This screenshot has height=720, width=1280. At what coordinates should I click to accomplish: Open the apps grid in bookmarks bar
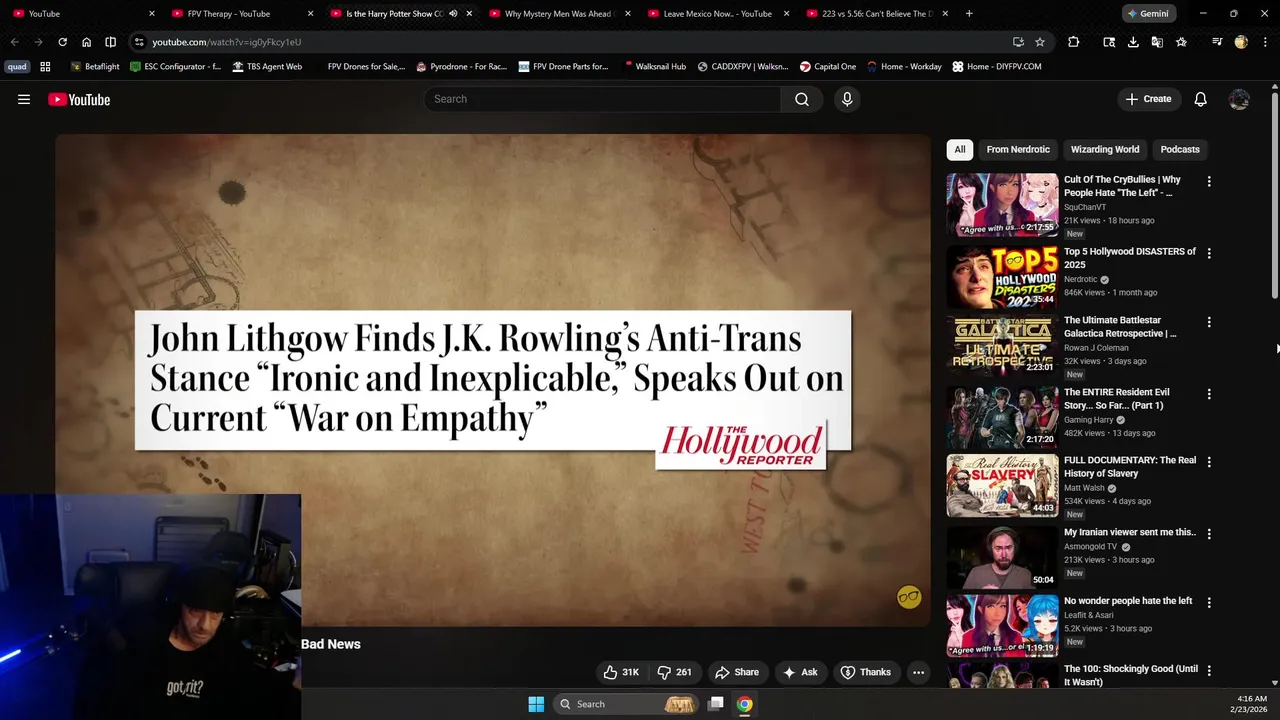[x=45, y=66]
